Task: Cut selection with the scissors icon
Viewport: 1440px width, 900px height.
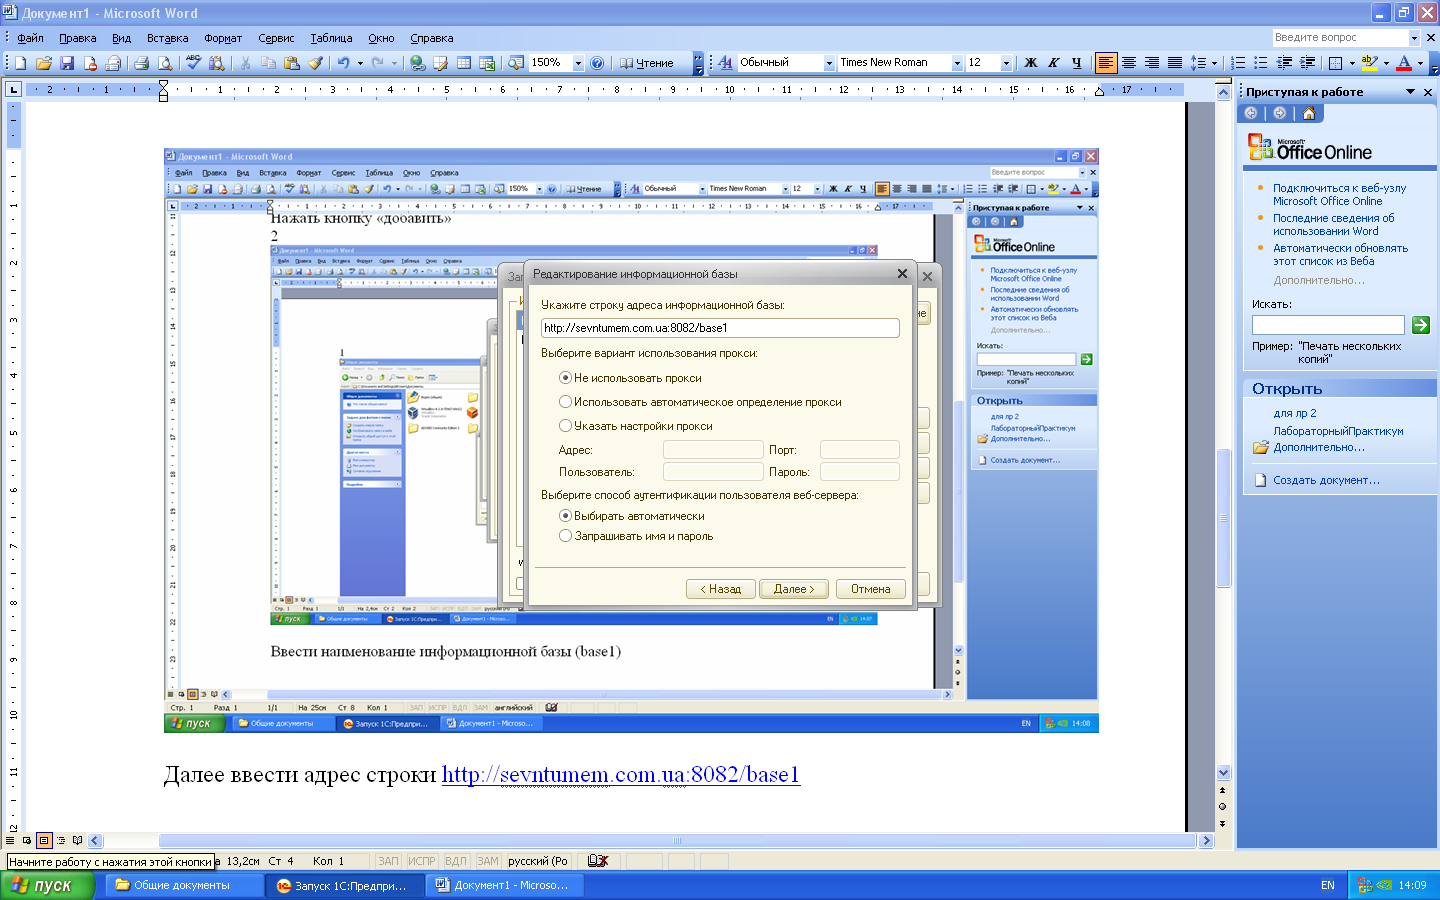Action: coord(245,63)
